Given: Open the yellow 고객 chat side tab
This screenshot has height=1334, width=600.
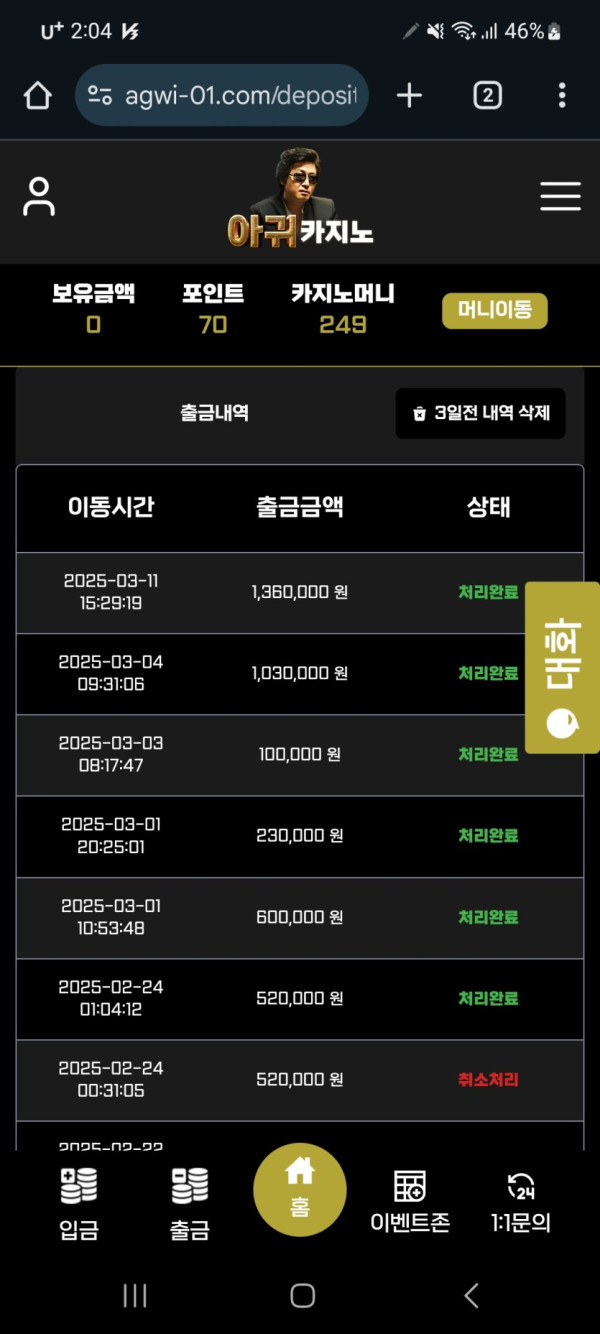Looking at the screenshot, I should click(x=562, y=667).
